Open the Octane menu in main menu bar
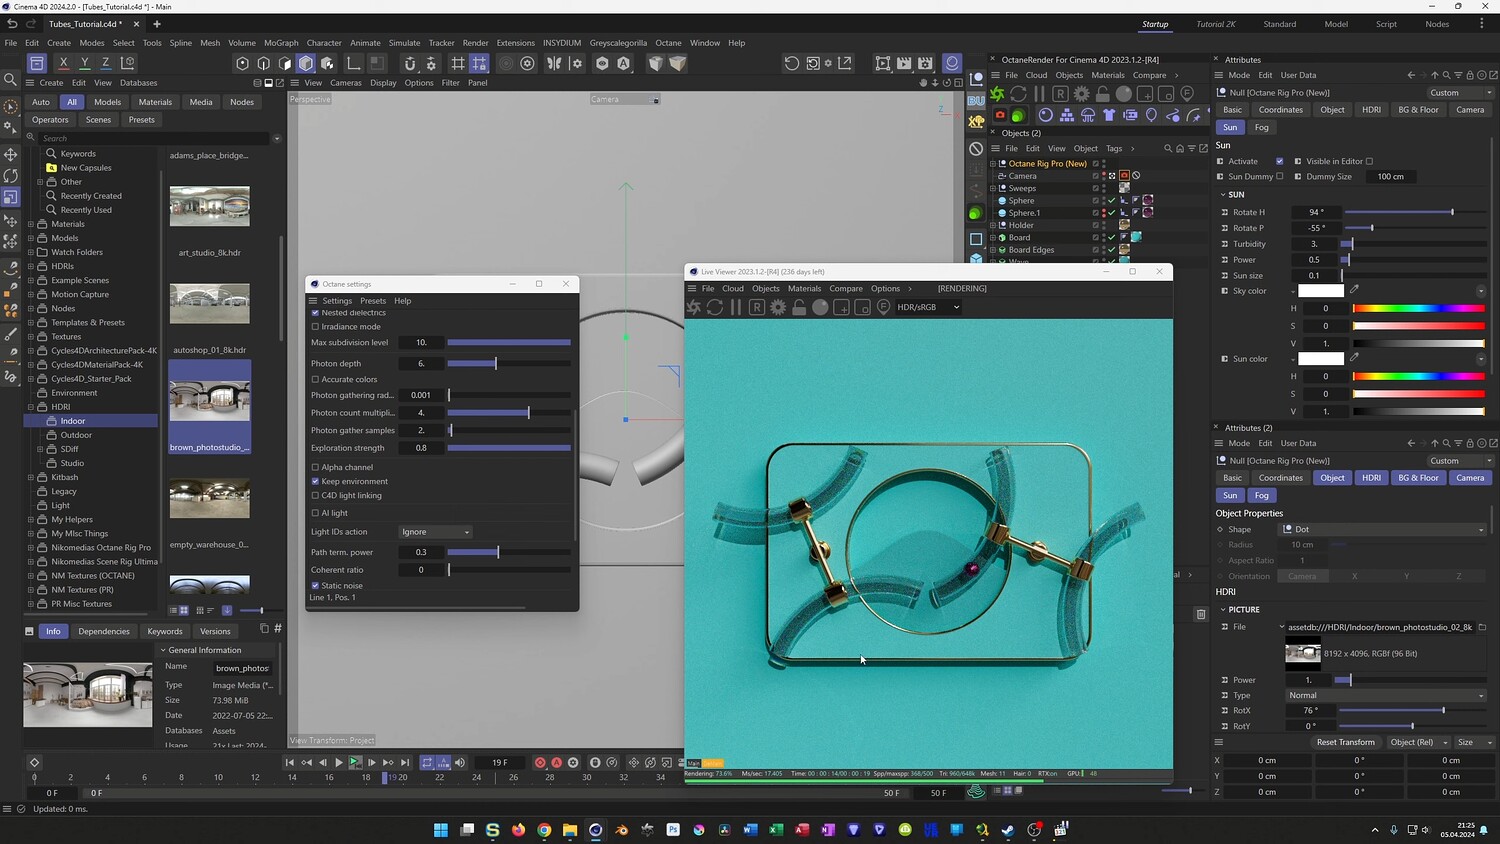 668,43
